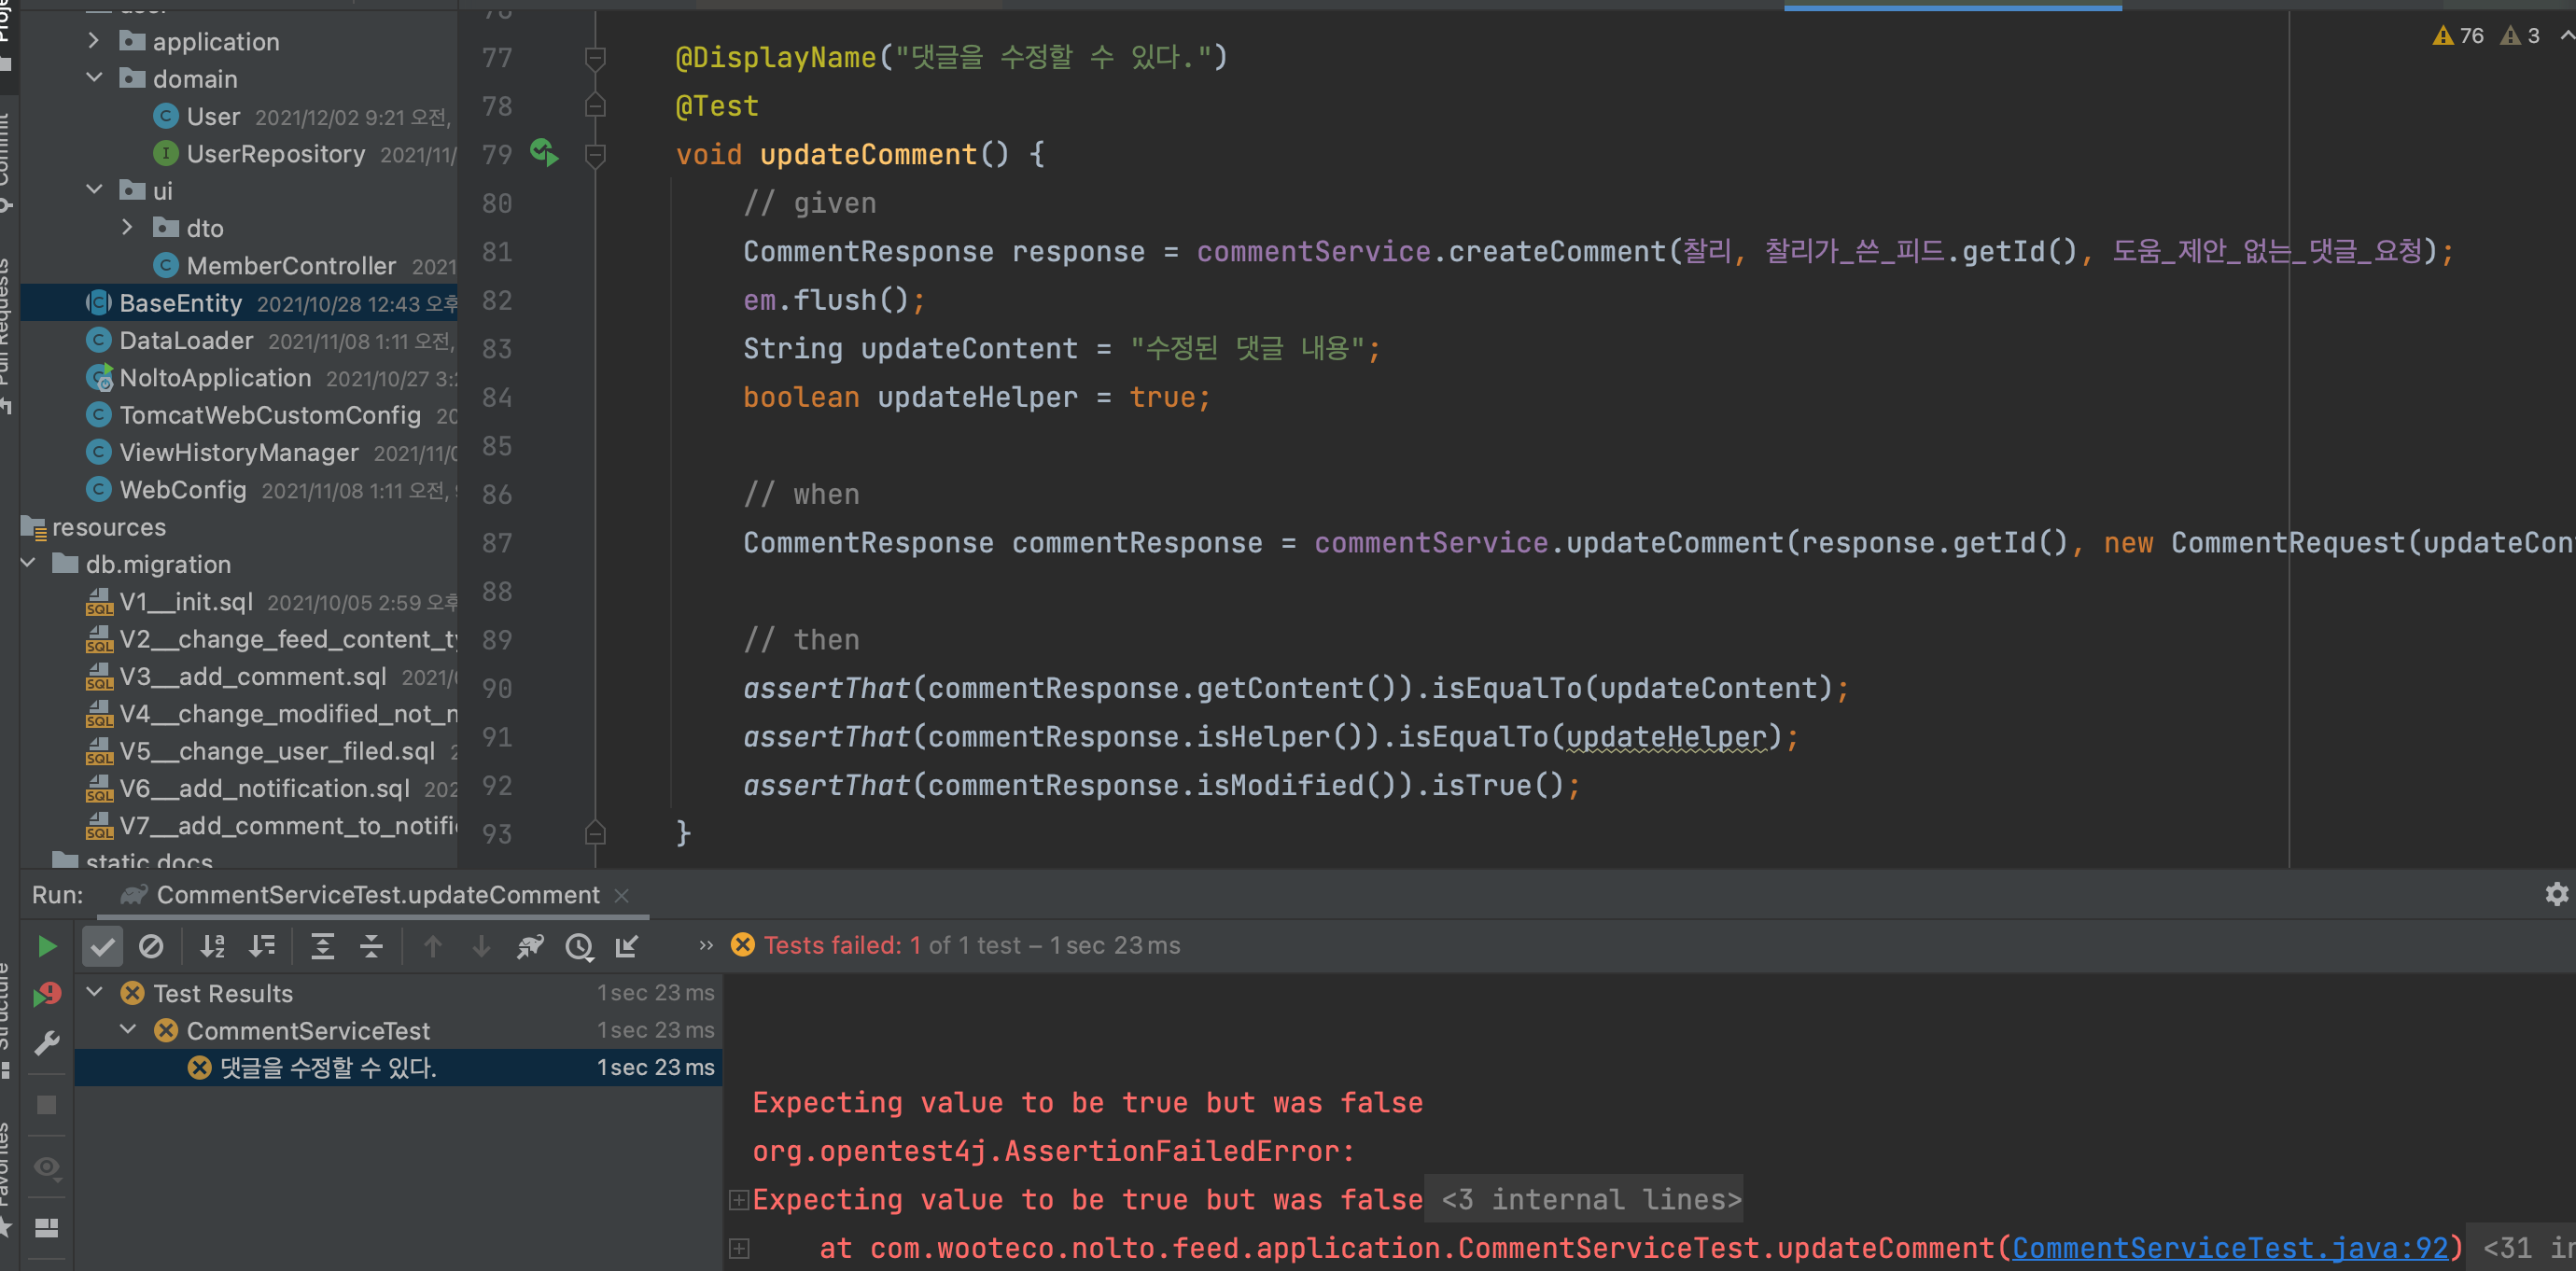
Task: Open test history clock icon
Action: (579, 946)
